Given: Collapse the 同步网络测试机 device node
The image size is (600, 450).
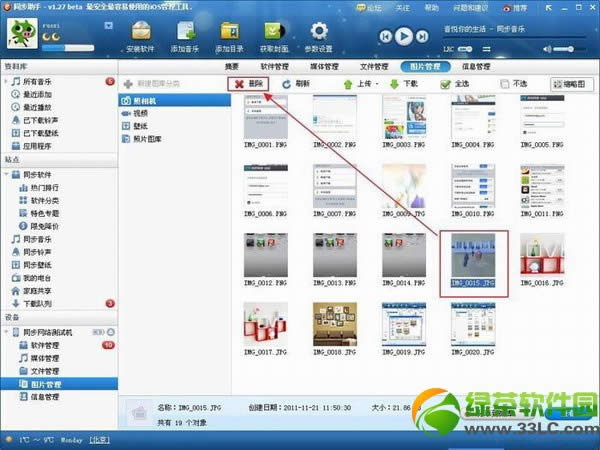Looking at the screenshot, I should (x=6, y=332).
